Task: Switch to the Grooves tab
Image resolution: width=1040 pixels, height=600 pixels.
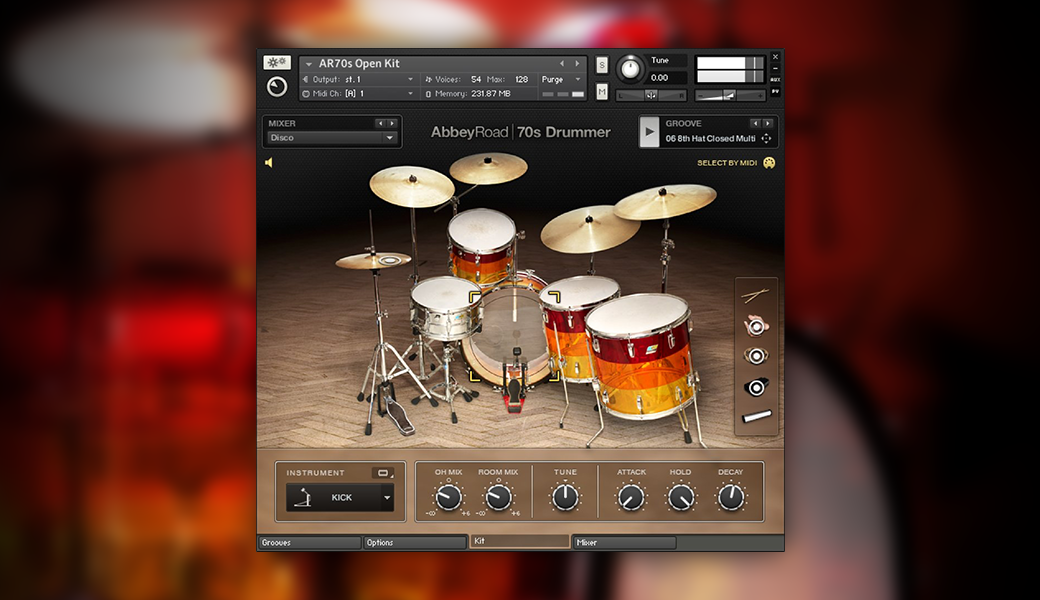Action: pos(309,542)
